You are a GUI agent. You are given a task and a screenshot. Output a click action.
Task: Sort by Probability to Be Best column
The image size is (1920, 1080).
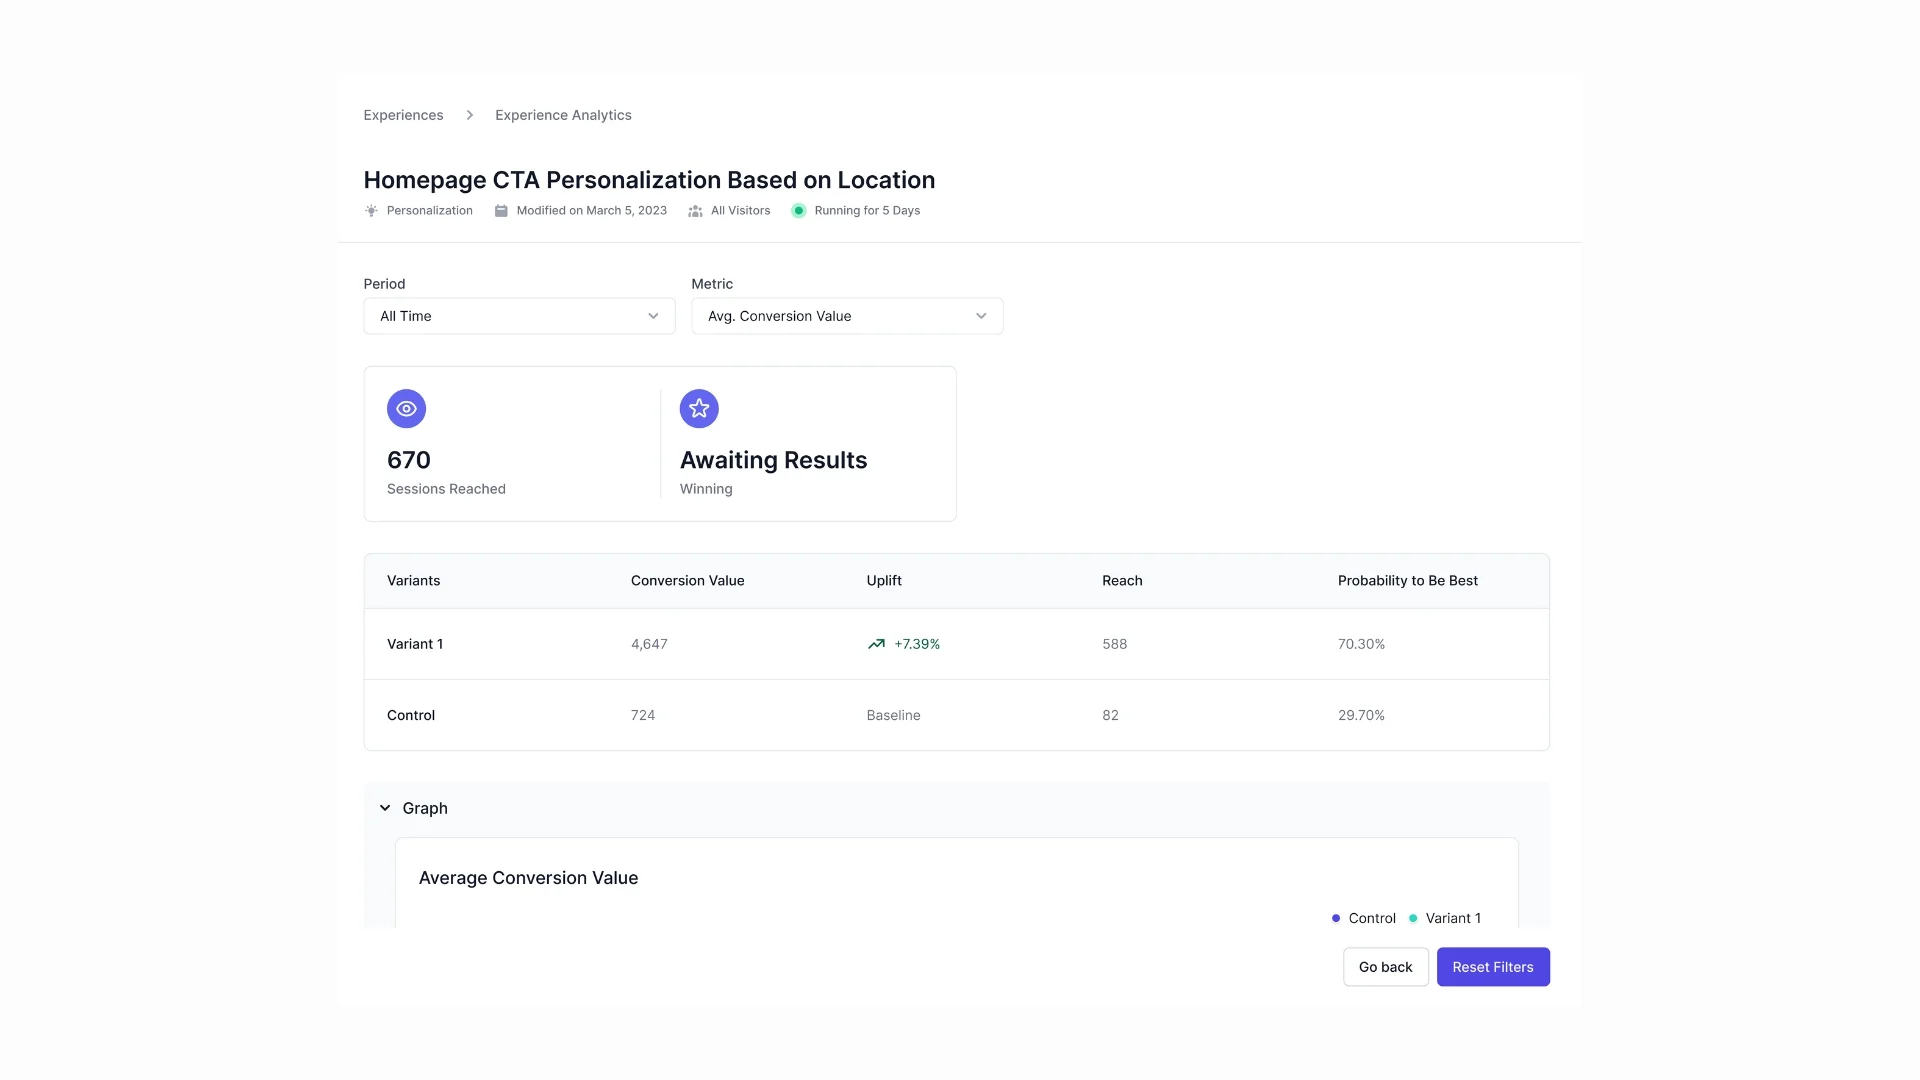click(1407, 581)
